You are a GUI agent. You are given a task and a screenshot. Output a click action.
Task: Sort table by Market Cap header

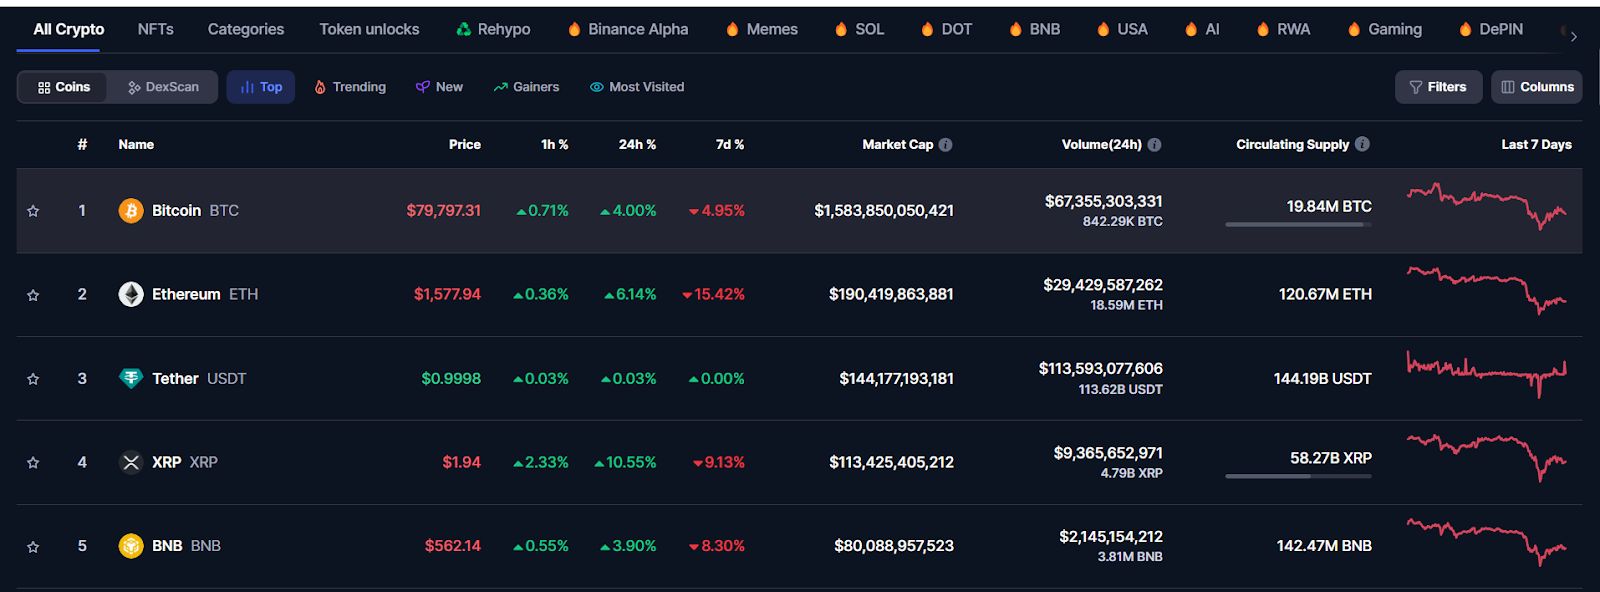tap(898, 145)
